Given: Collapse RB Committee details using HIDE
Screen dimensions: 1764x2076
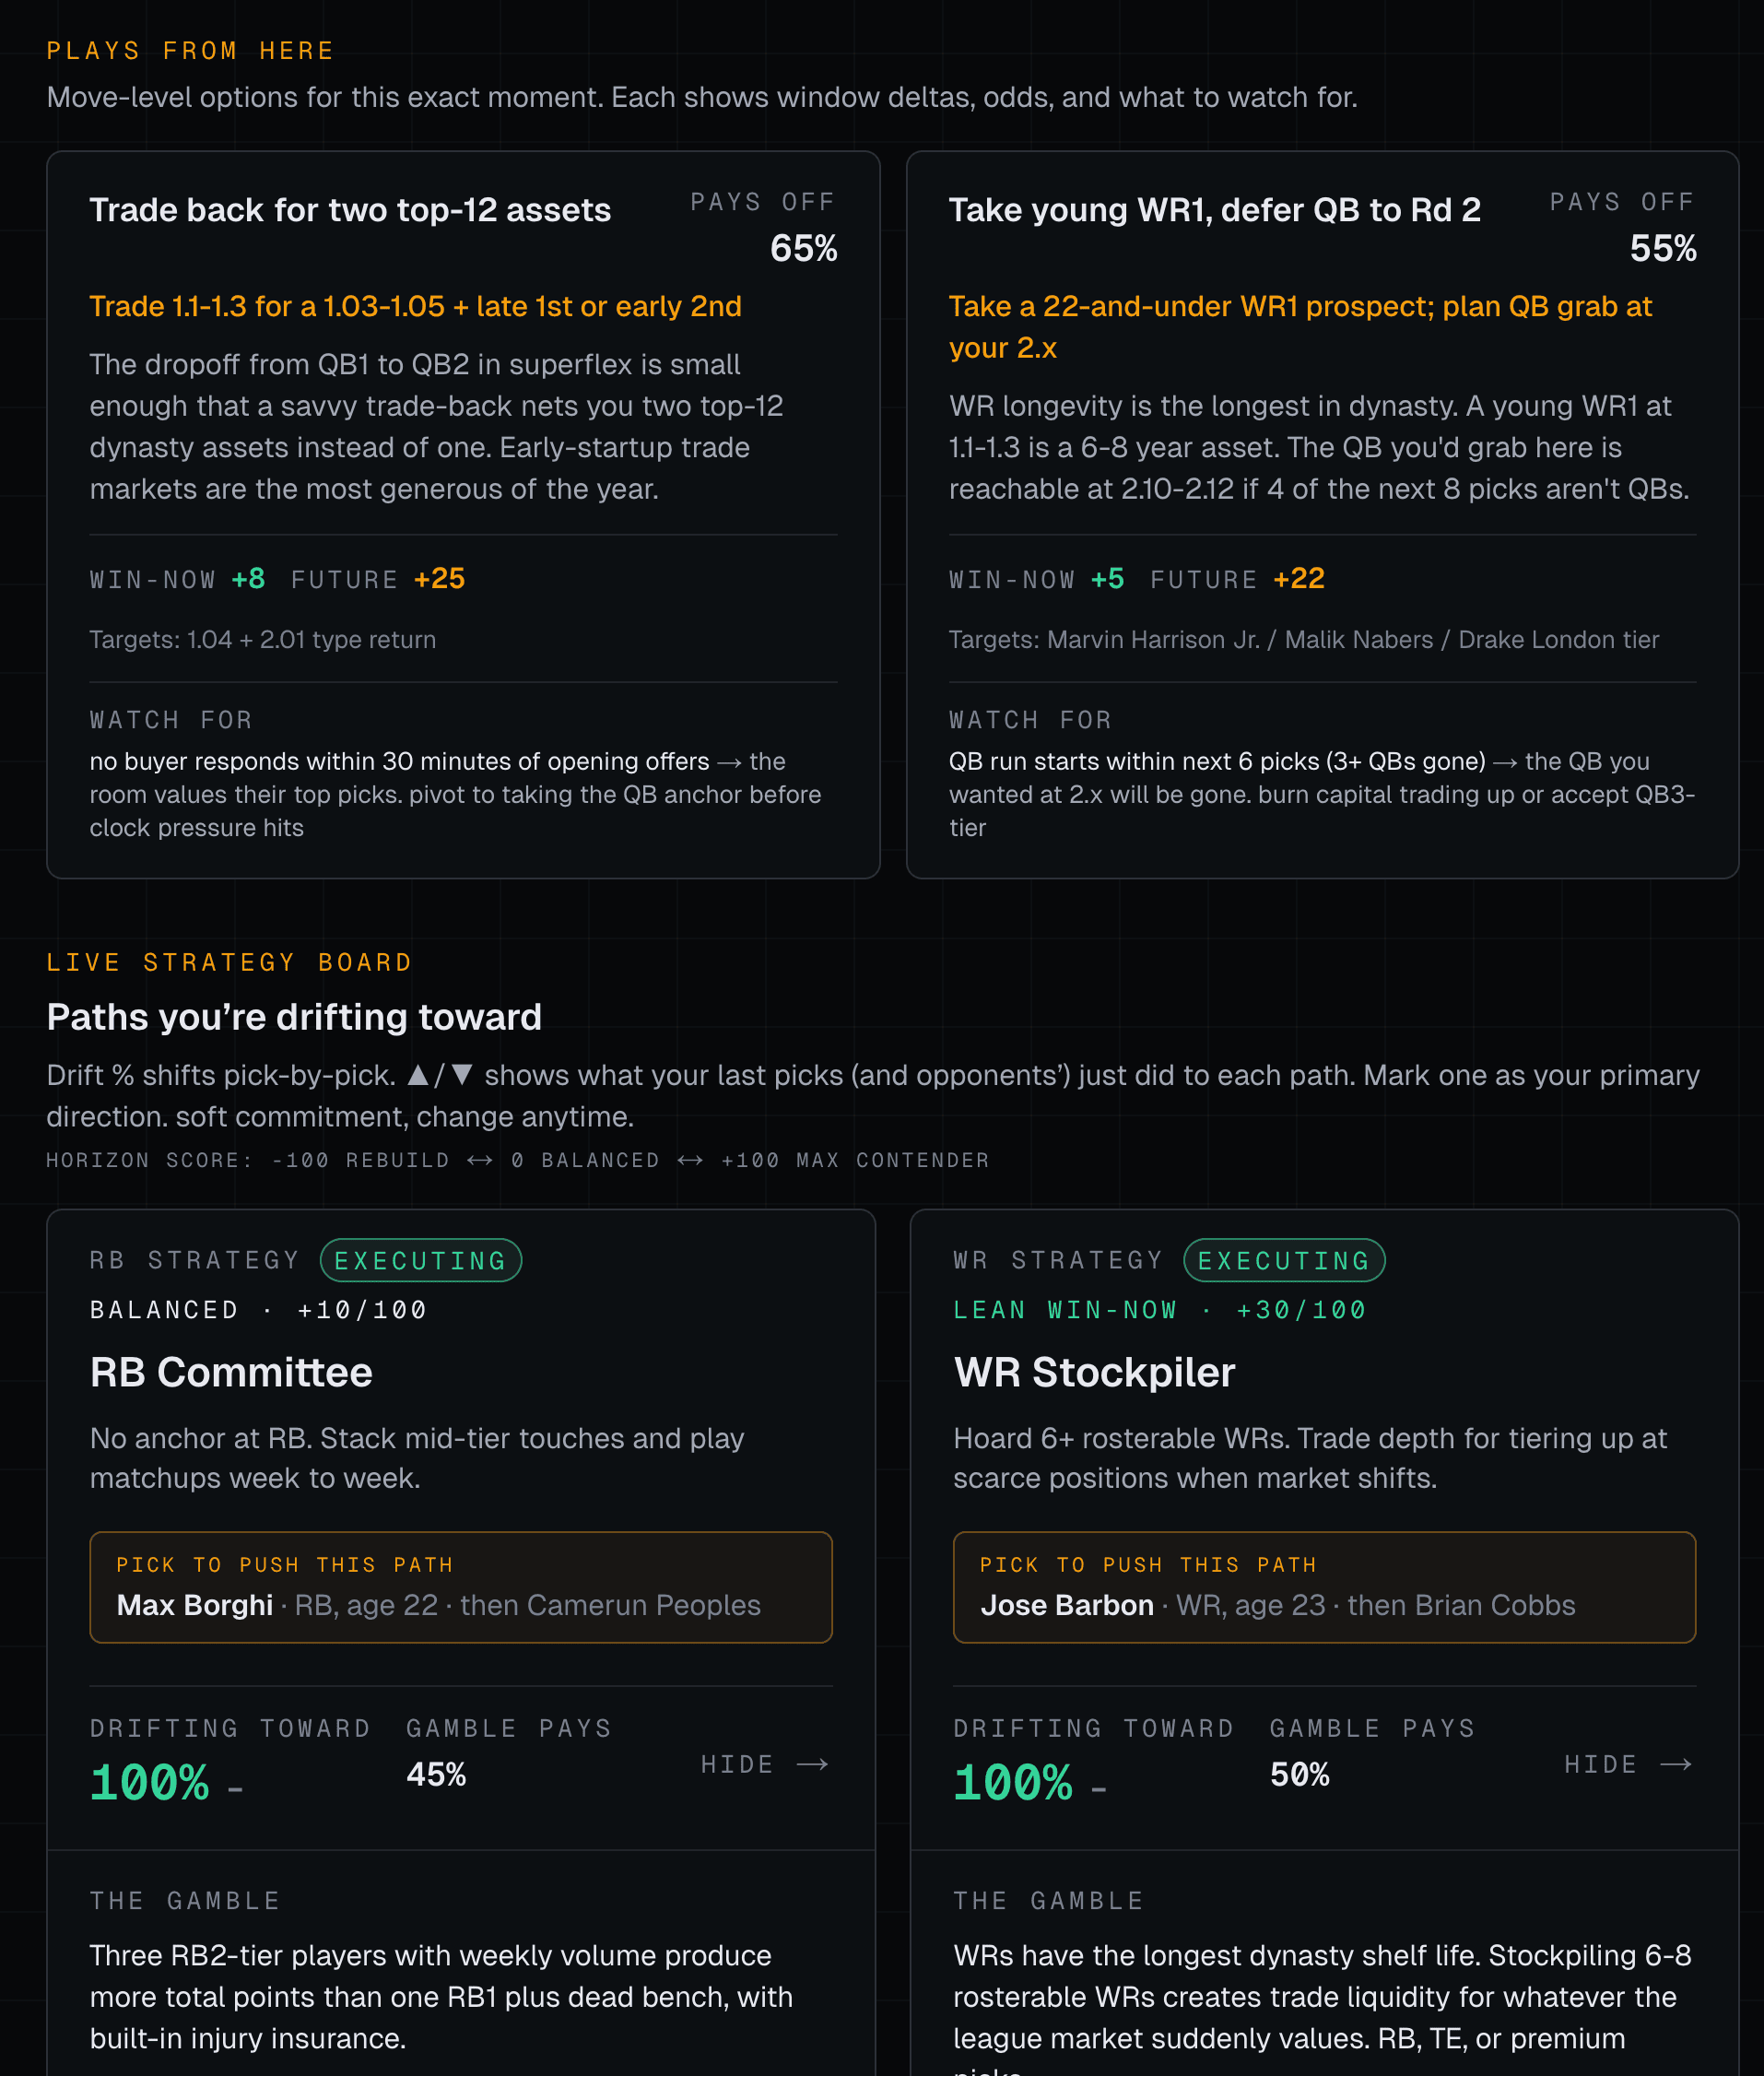Looking at the screenshot, I should pyautogui.click(x=738, y=1764).
